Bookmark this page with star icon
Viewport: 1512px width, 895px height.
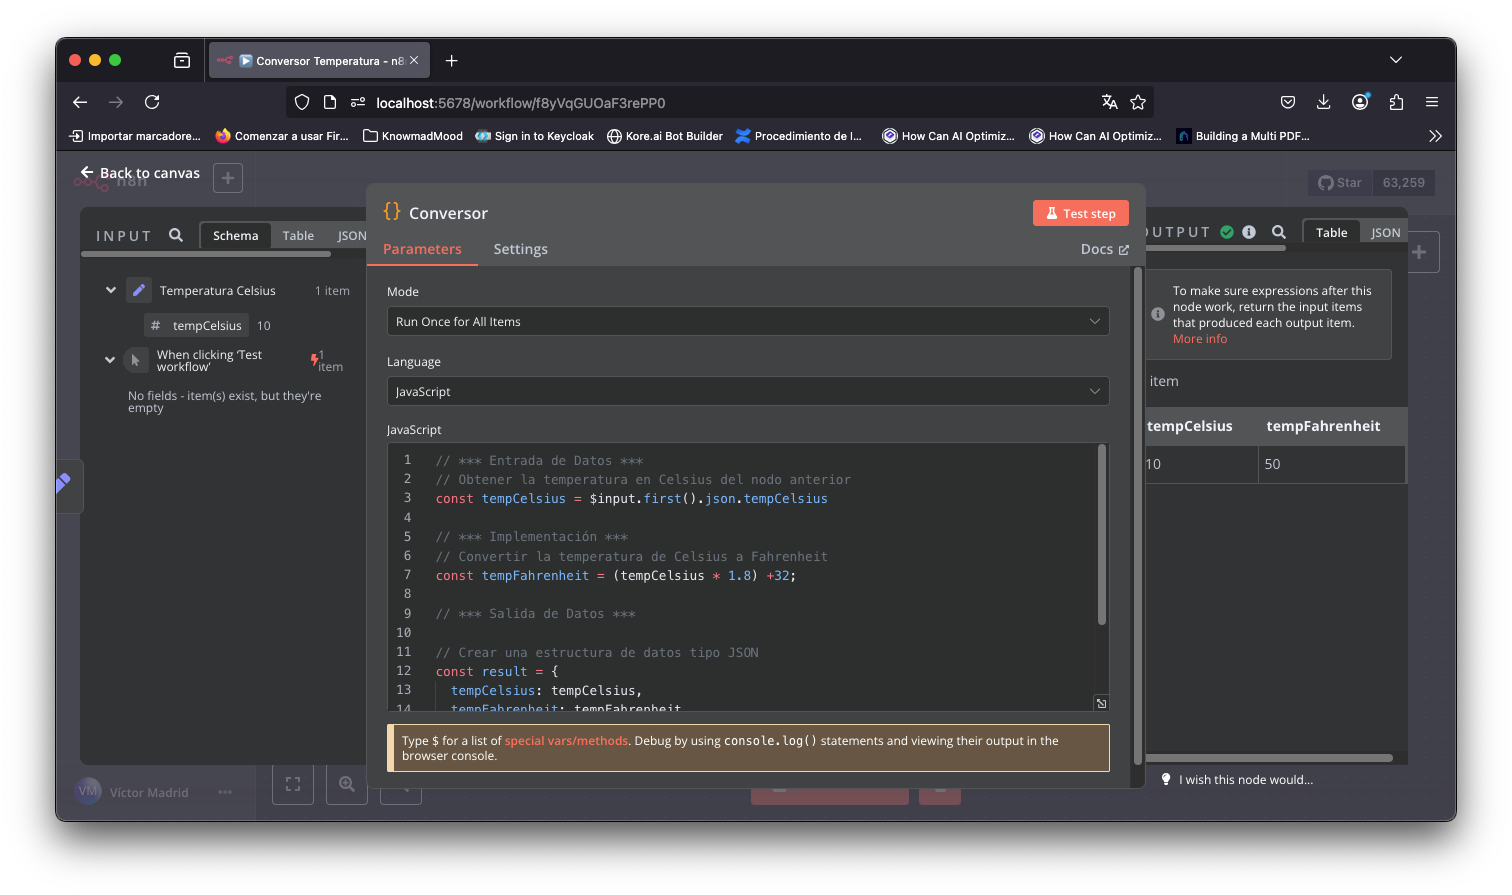point(1137,102)
